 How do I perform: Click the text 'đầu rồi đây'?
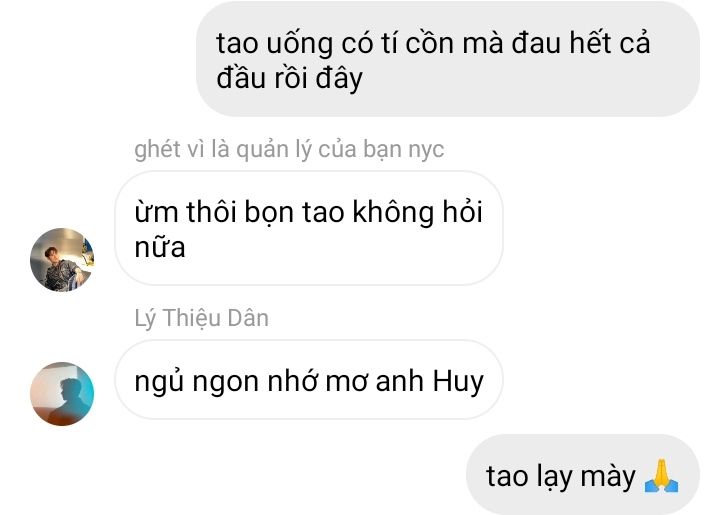pos(289,78)
